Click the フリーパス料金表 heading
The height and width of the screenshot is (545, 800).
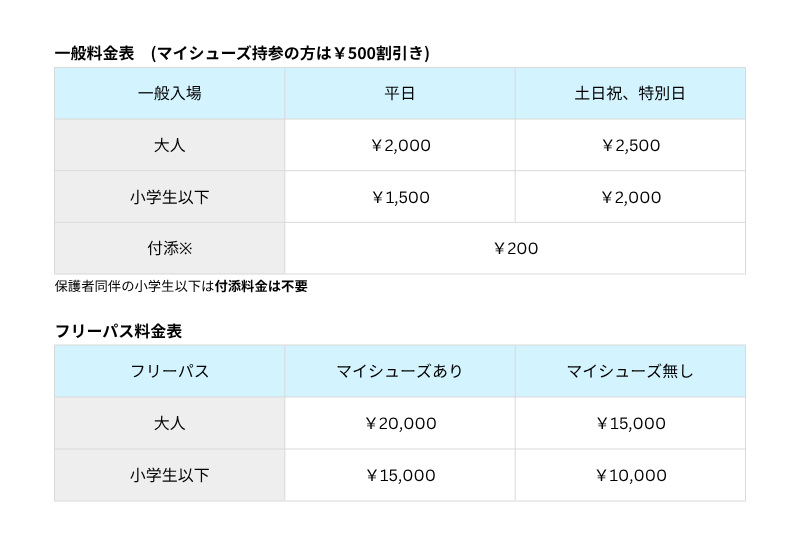(118, 329)
